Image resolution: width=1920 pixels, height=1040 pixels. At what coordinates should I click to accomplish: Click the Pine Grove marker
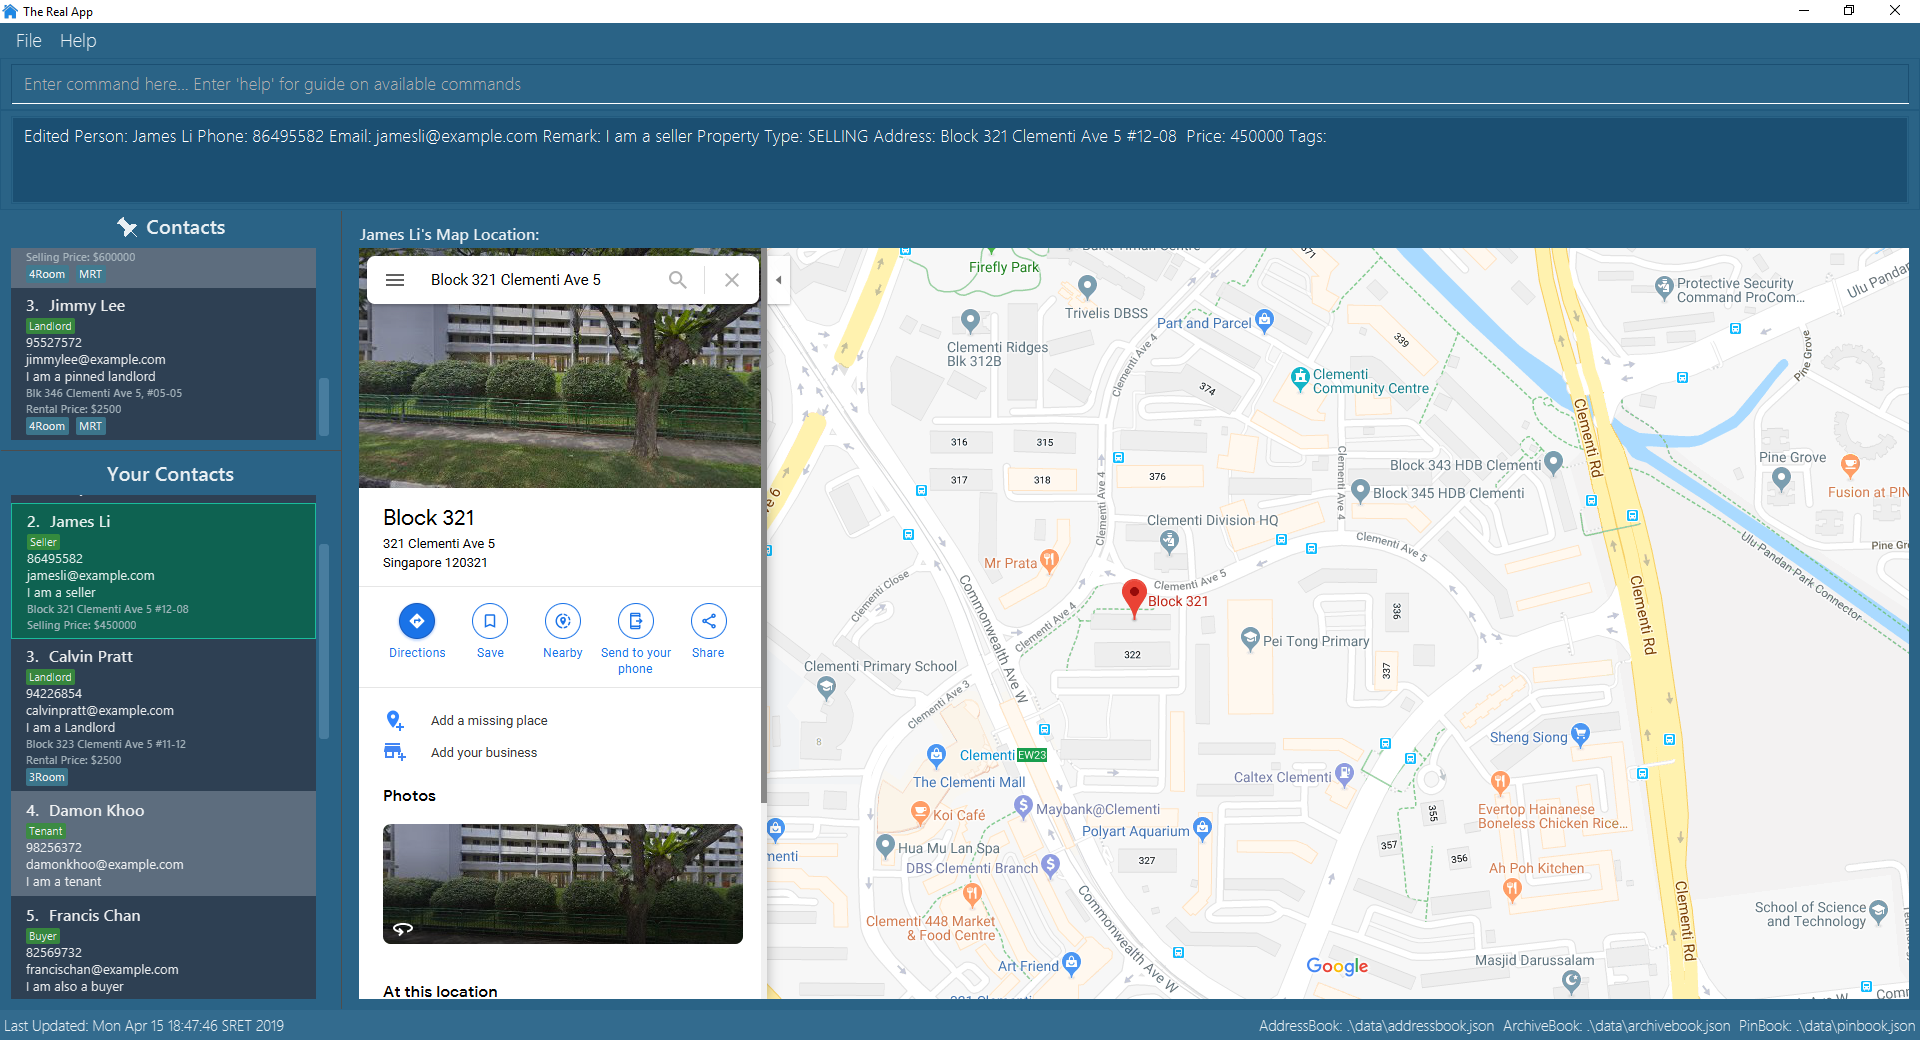1781,478
